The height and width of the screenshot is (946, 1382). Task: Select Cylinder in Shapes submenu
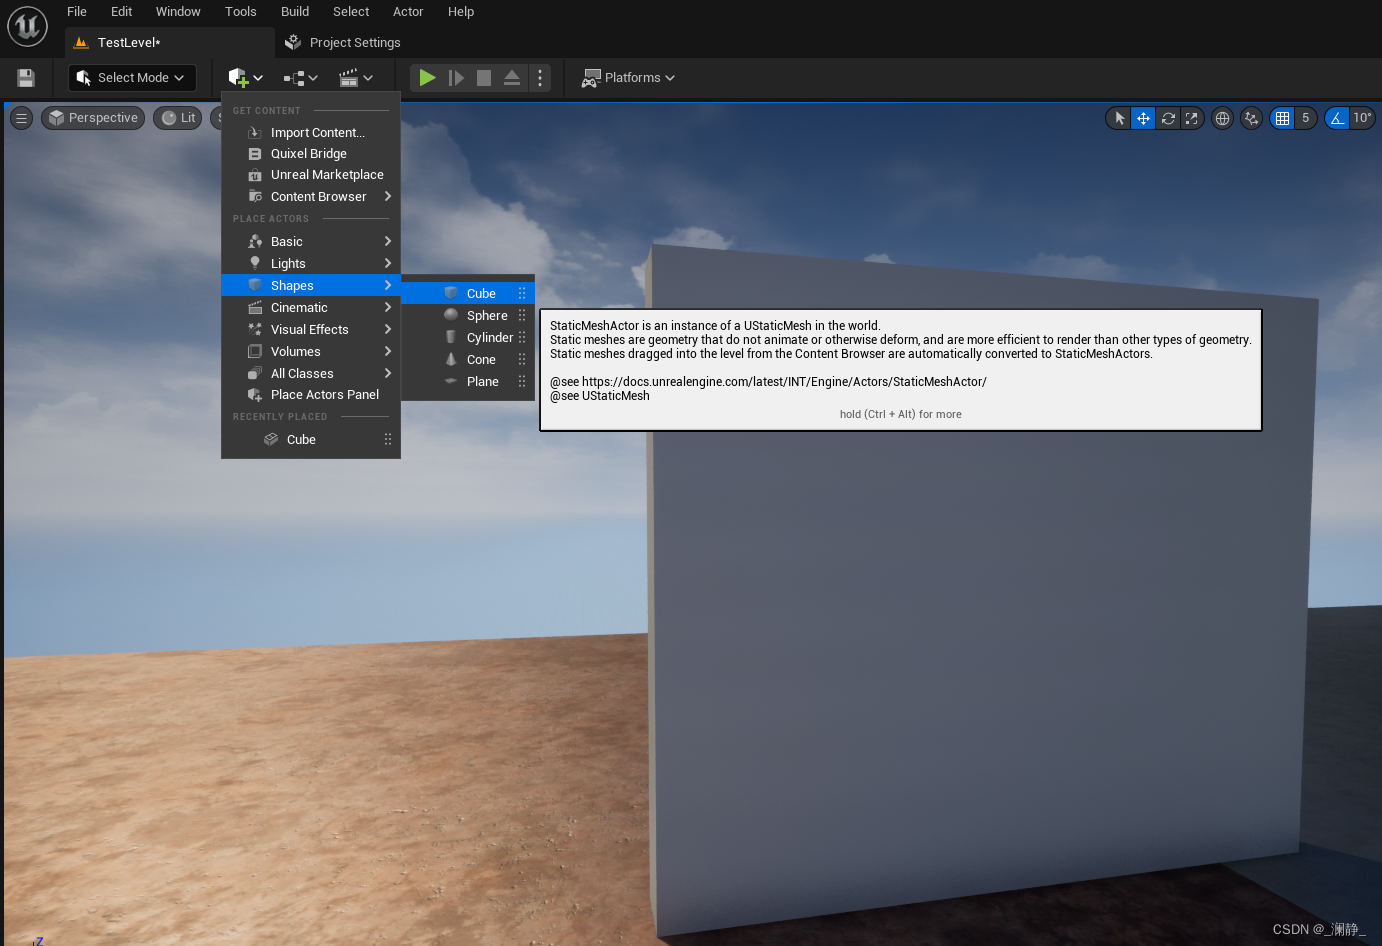468,338
